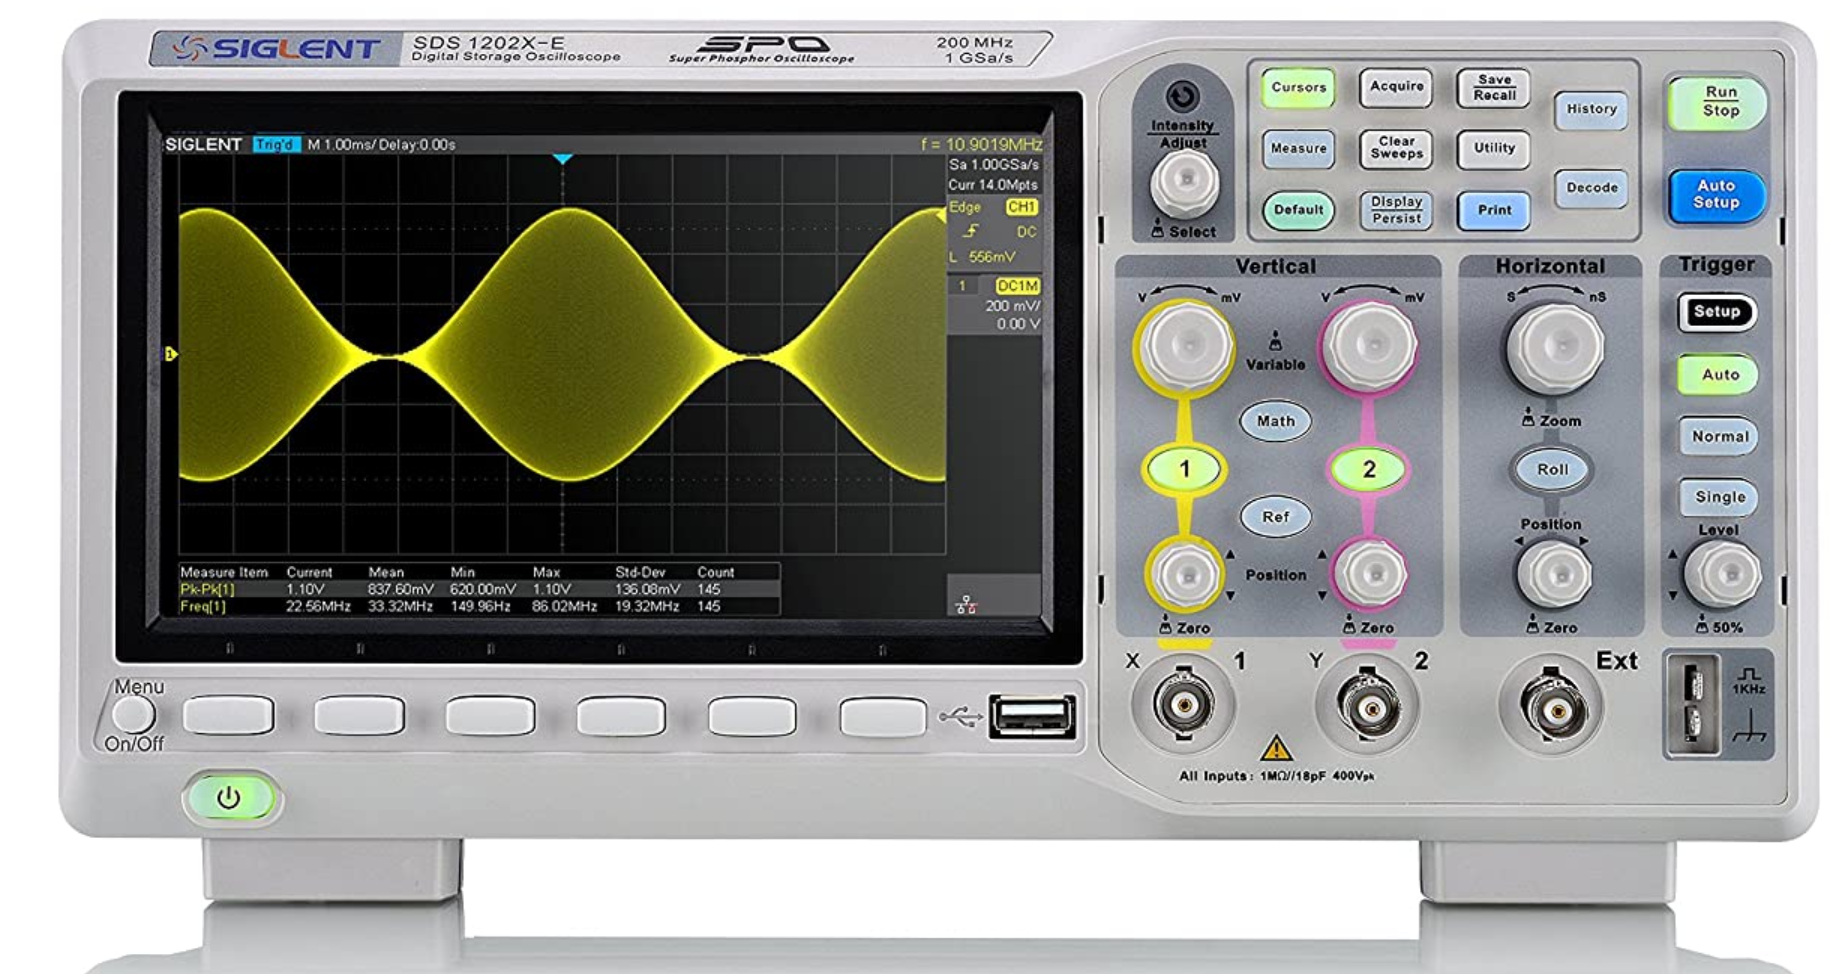Open the Utility menu
The height and width of the screenshot is (974, 1844).
pyautogui.click(x=1493, y=149)
